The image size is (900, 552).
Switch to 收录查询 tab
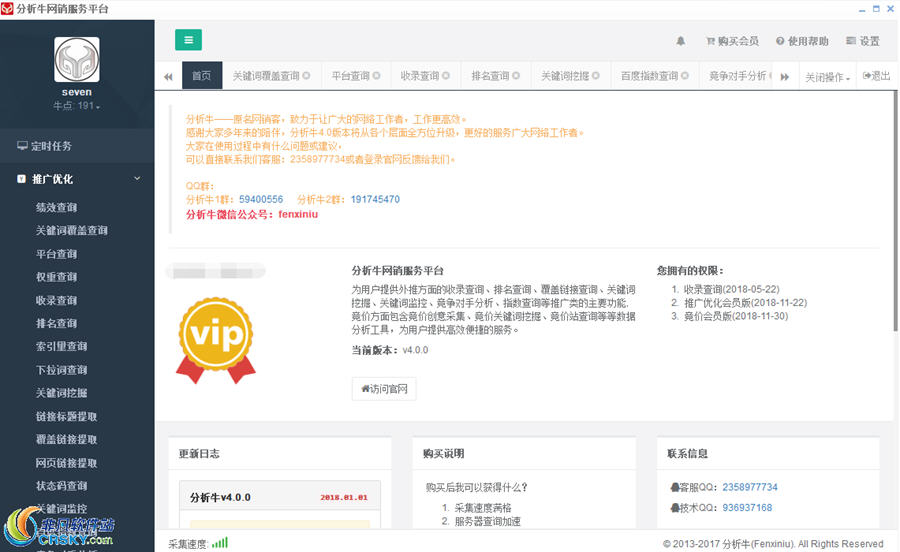point(420,76)
